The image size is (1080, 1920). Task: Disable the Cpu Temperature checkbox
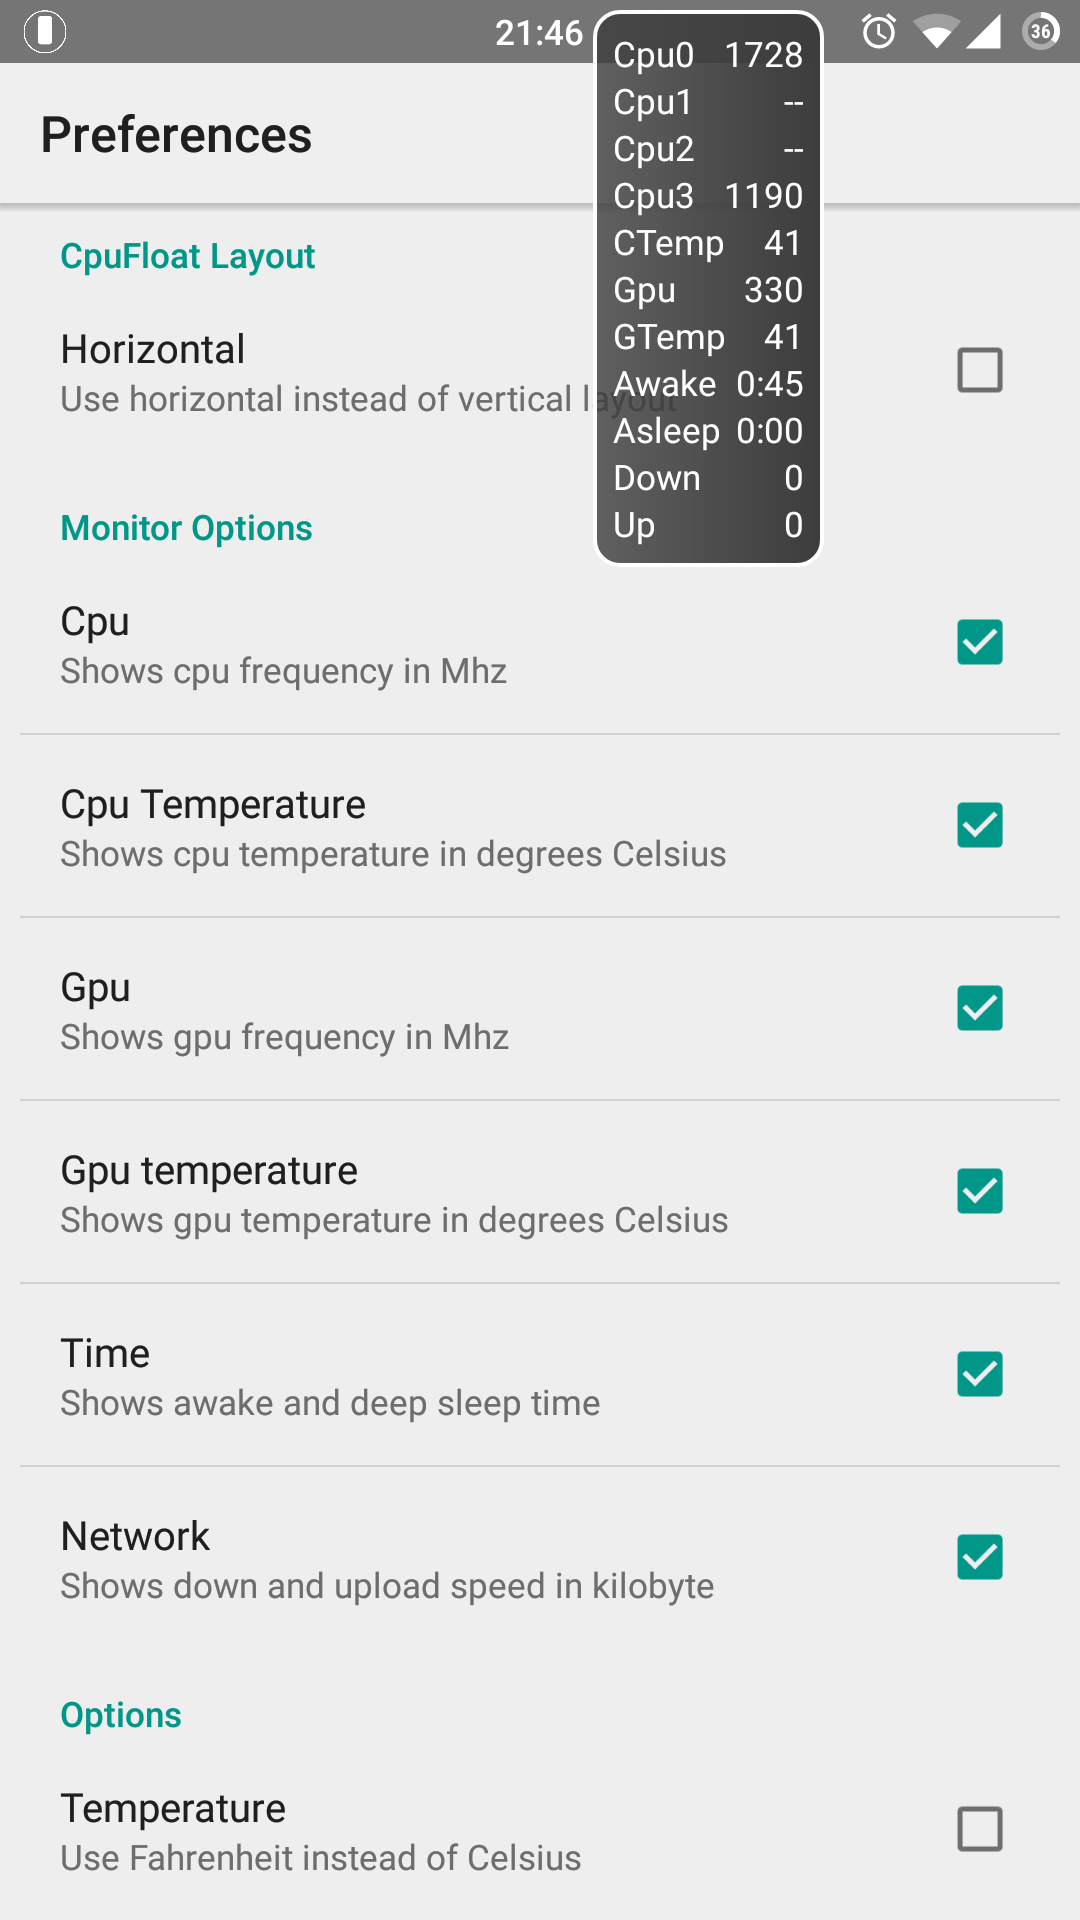[x=980, y=825]
